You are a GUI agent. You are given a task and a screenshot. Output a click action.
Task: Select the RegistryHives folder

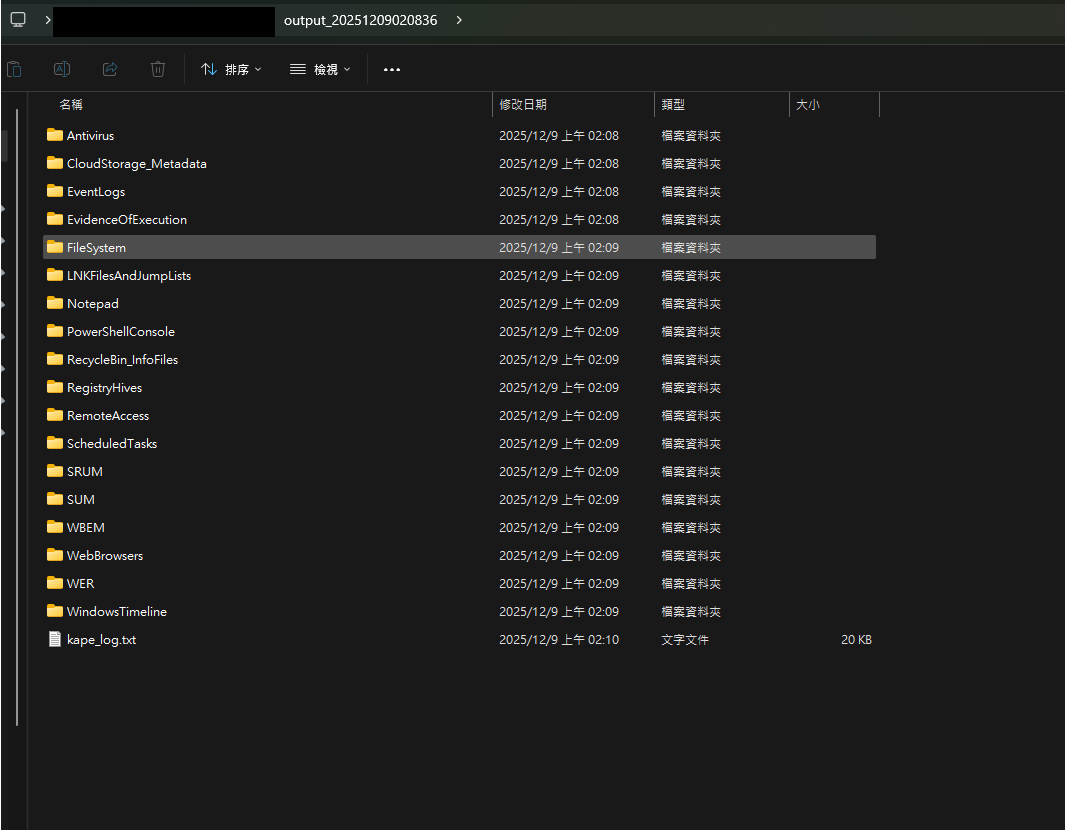104,387
